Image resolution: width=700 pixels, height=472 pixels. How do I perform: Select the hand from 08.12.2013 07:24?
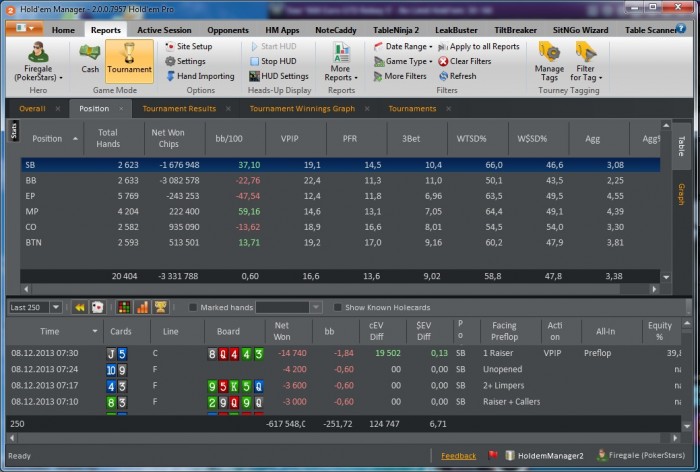click(x=344, y=369)
